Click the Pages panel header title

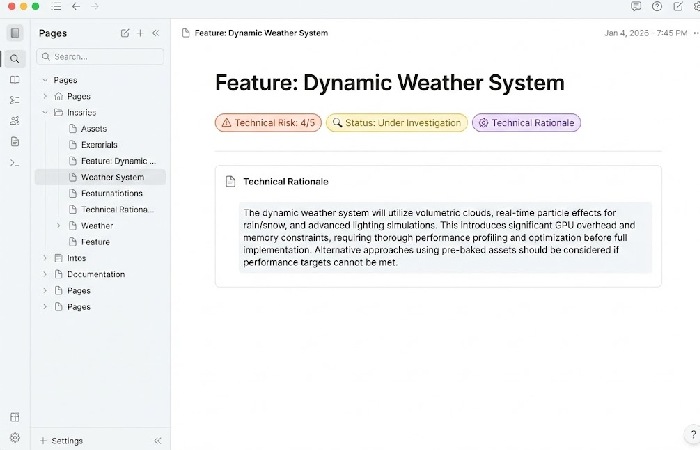coord(53,33)
